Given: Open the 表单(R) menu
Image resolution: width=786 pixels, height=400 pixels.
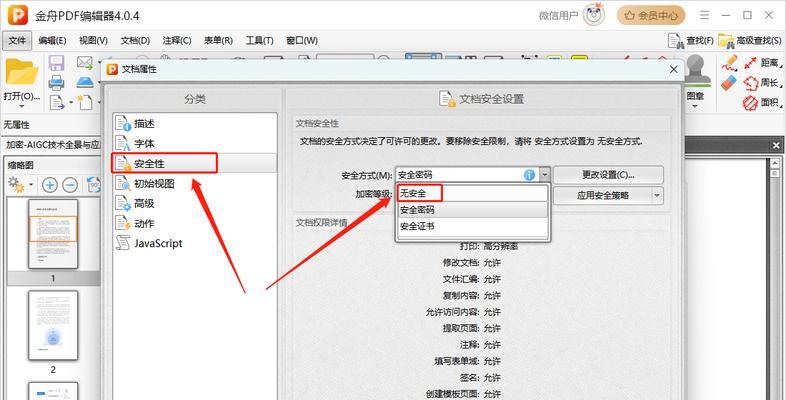Looking at the screenshot, I should (219, 41).
